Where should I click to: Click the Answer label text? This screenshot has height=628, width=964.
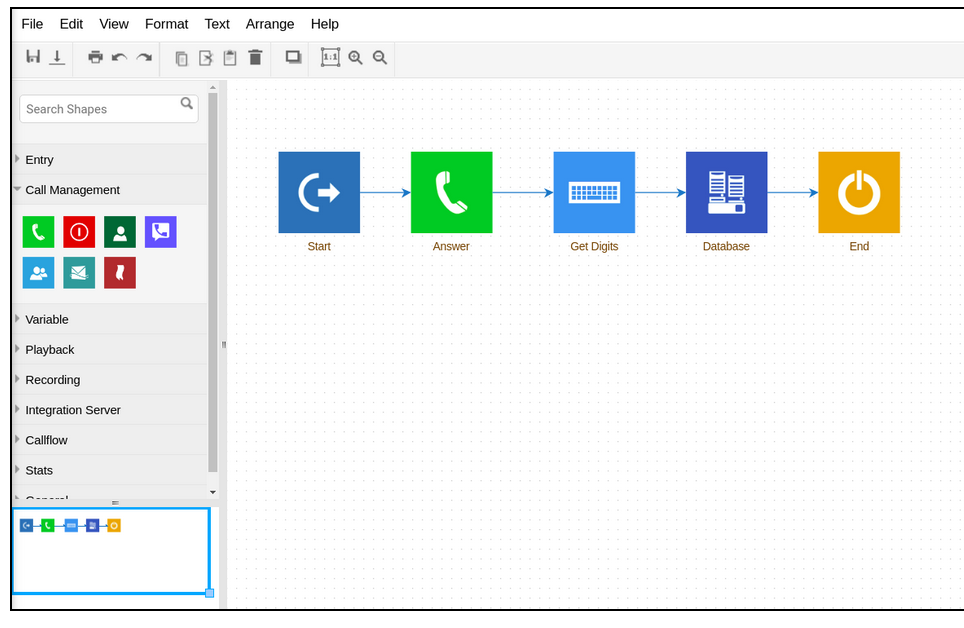point(451,246)
